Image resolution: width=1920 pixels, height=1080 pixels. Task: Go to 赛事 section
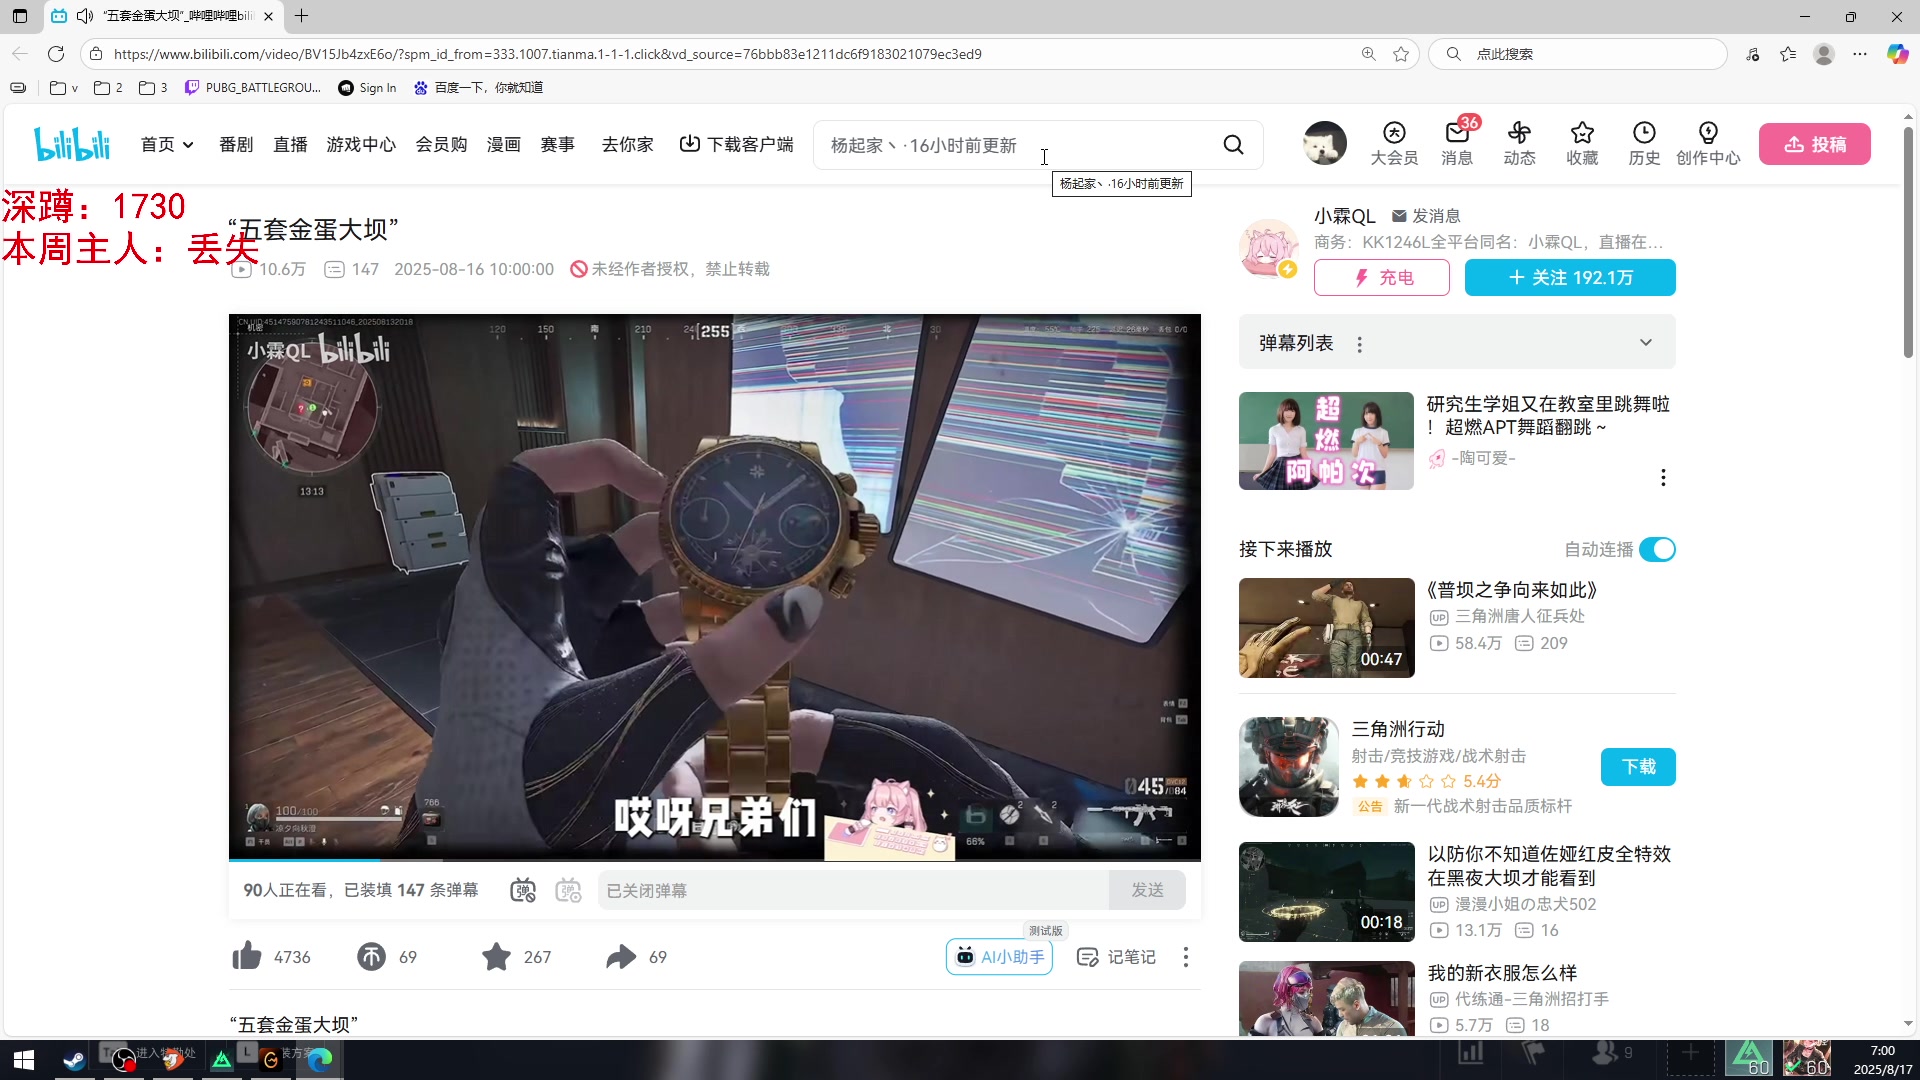point(557,145)
